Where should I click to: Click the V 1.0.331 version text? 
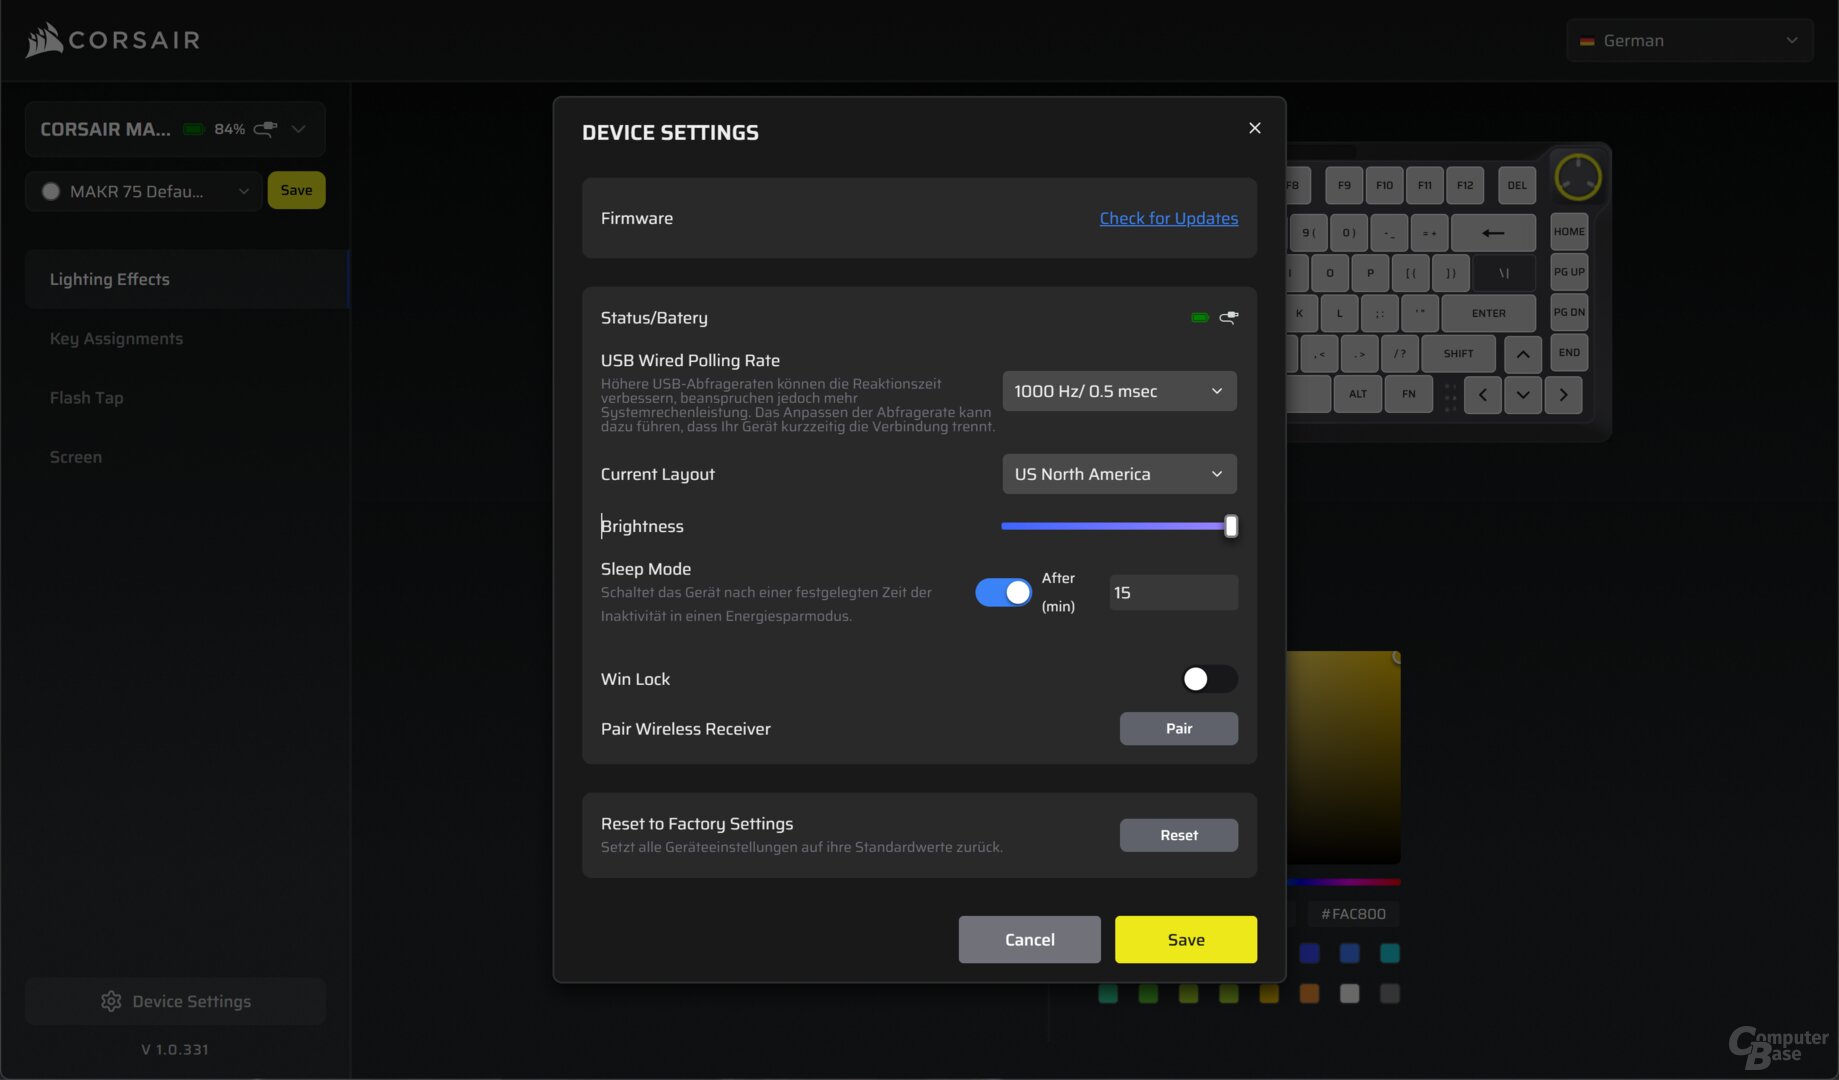(x=175, y=1049)
